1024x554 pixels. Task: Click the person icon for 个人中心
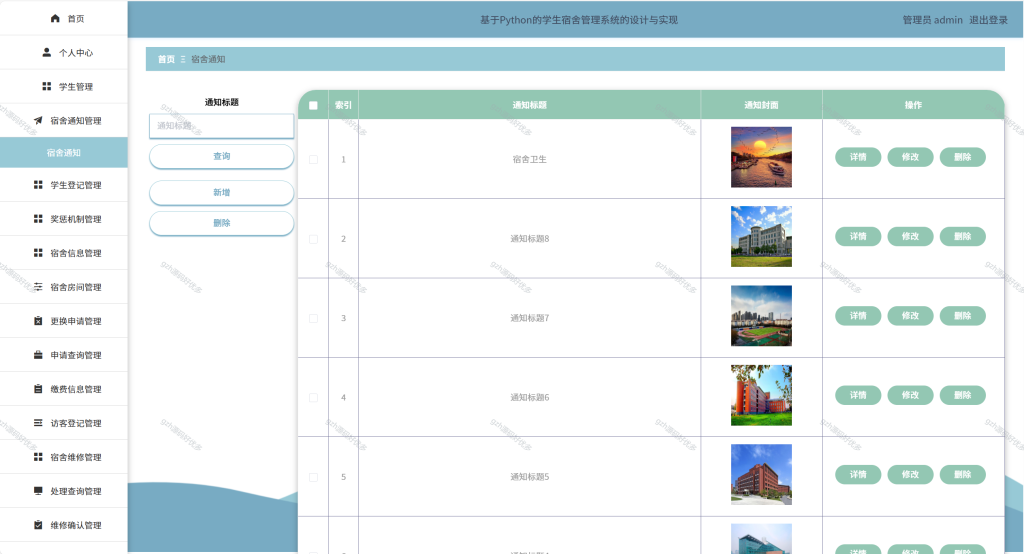pos(46,52)
